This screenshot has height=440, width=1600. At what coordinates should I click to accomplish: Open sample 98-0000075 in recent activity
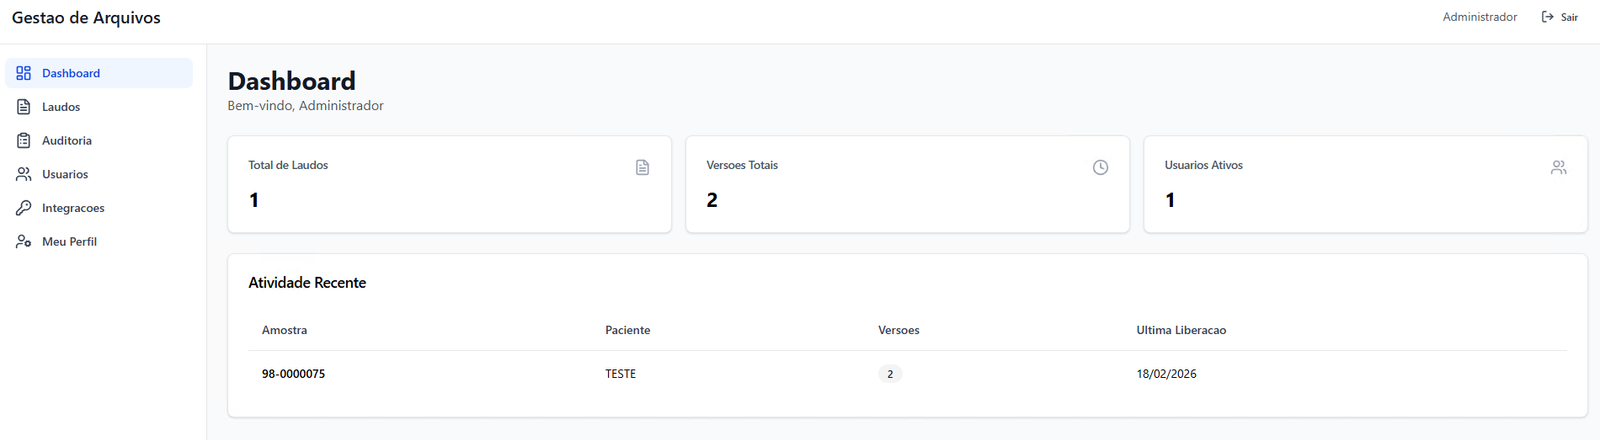pos(293,374)
